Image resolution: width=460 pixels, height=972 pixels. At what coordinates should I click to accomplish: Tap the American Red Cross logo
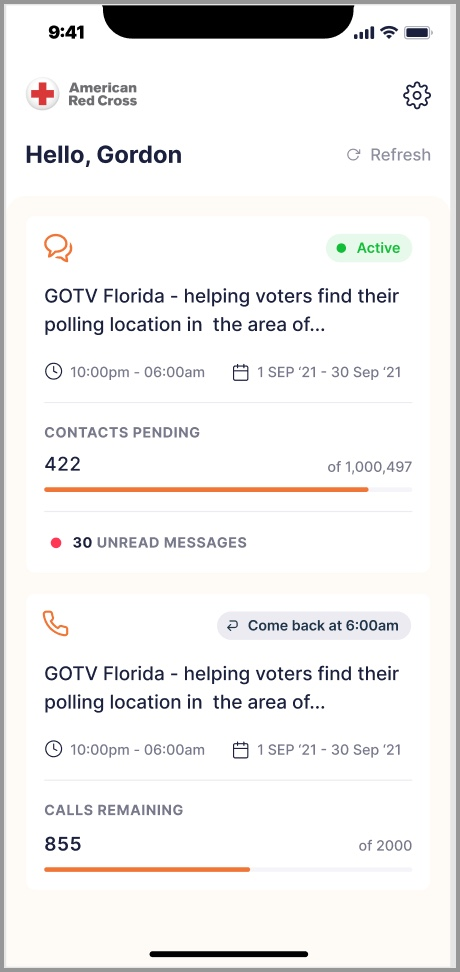pos(81,94)
